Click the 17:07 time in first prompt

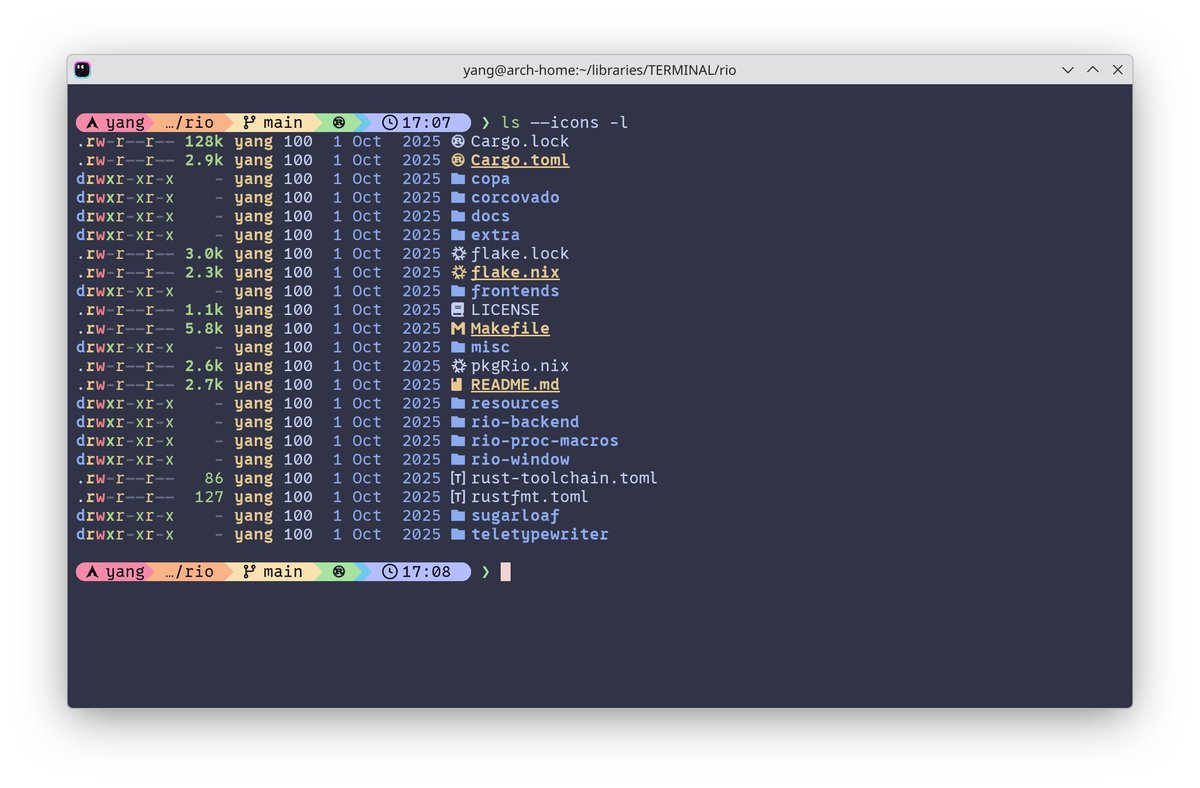click(427, 123)
